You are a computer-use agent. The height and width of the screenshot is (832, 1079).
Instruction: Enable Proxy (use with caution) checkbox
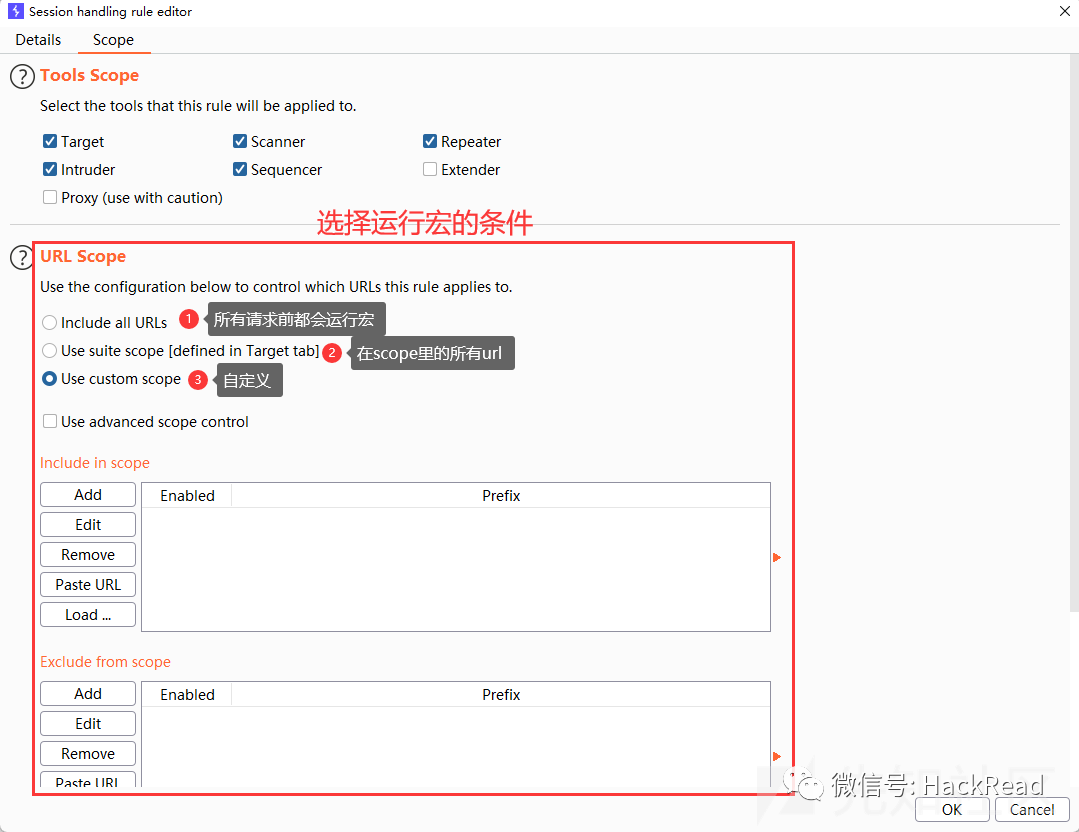[50, 198]
